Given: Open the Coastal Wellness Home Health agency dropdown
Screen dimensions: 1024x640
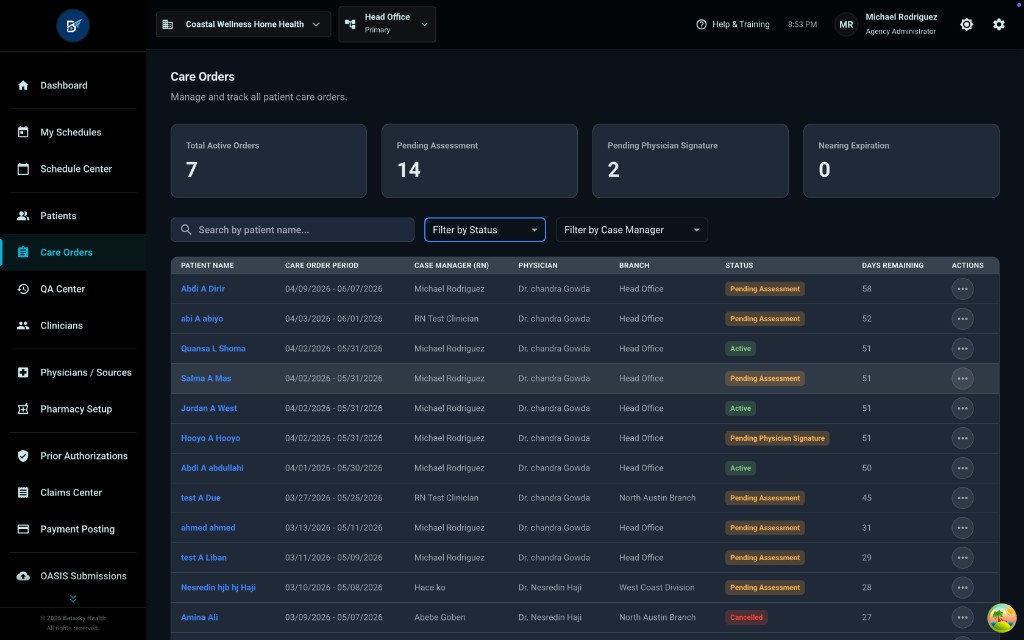Looking at the screenshot, I should tap(244, 24).
